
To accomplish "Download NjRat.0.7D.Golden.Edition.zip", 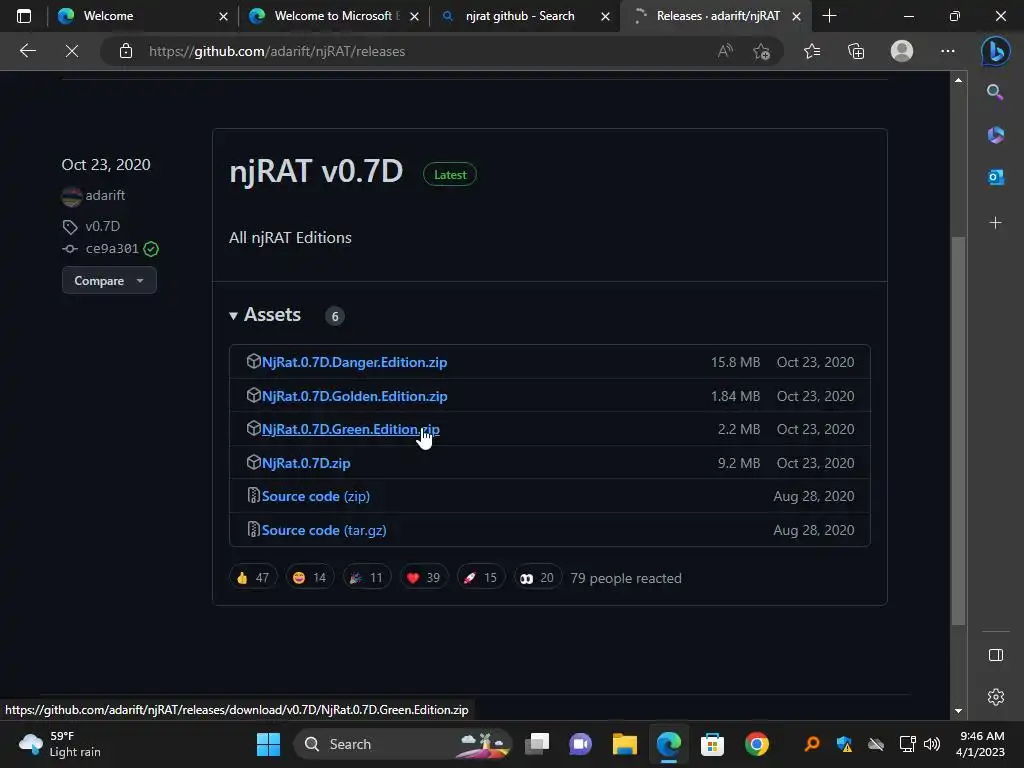I will [x=354, y=396].
